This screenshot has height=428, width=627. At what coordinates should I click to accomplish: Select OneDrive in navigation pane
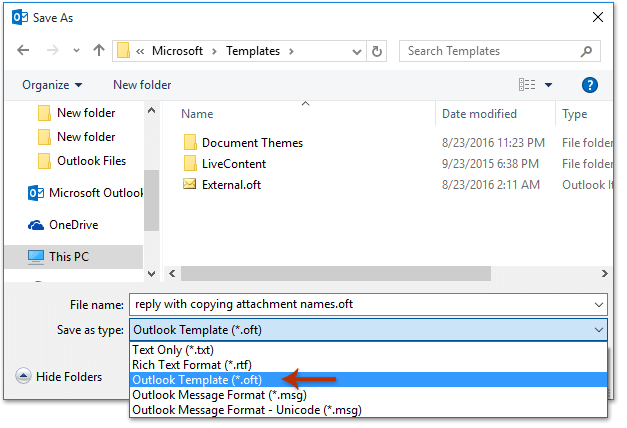point(63,225)
